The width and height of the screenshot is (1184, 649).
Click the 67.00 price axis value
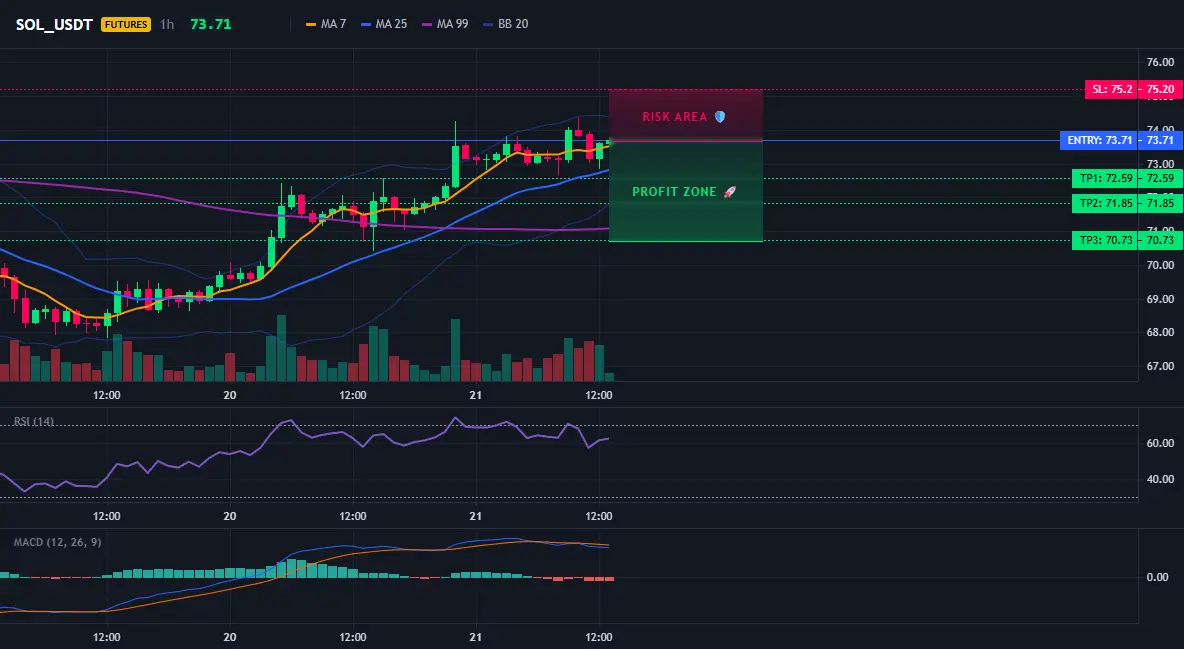pos(1161,366)
